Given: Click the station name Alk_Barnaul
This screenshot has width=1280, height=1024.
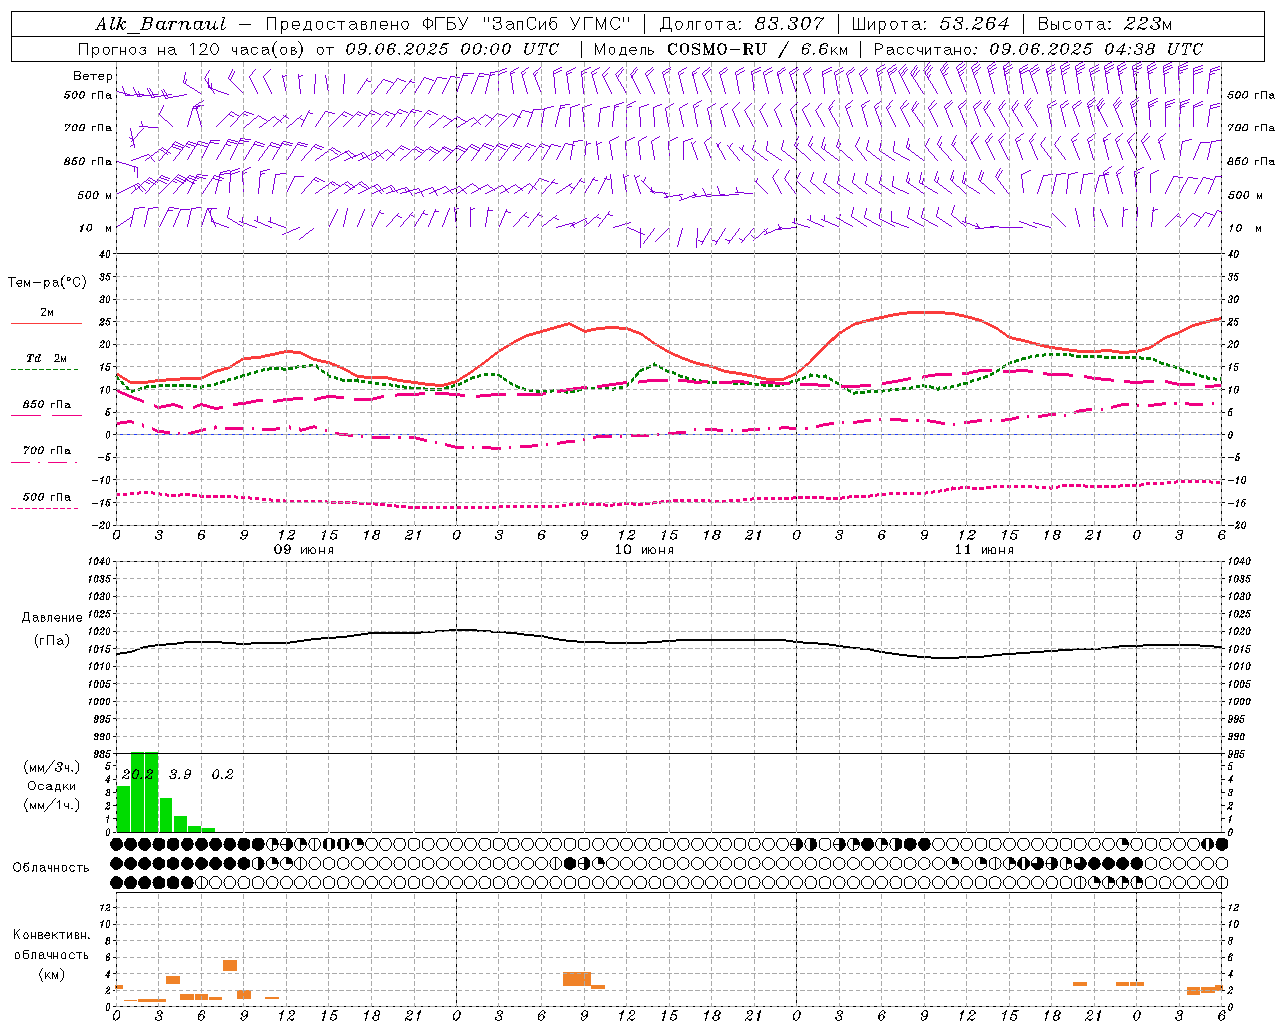Looking at the screenshot, I should click(x=161, y=24).
